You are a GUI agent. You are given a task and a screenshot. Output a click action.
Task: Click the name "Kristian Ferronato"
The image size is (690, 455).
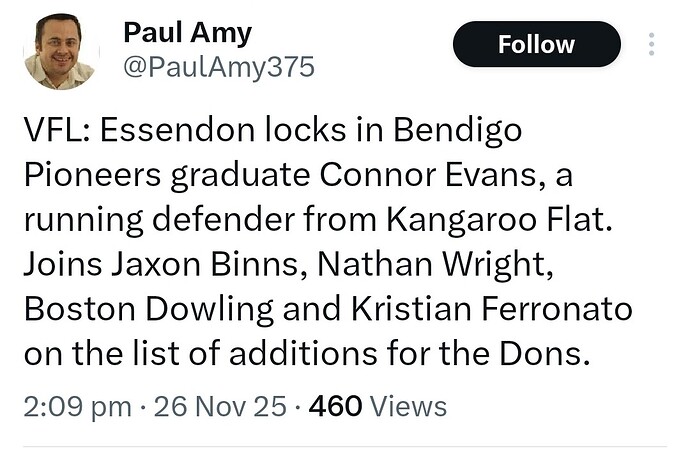(x=486, y=309)
